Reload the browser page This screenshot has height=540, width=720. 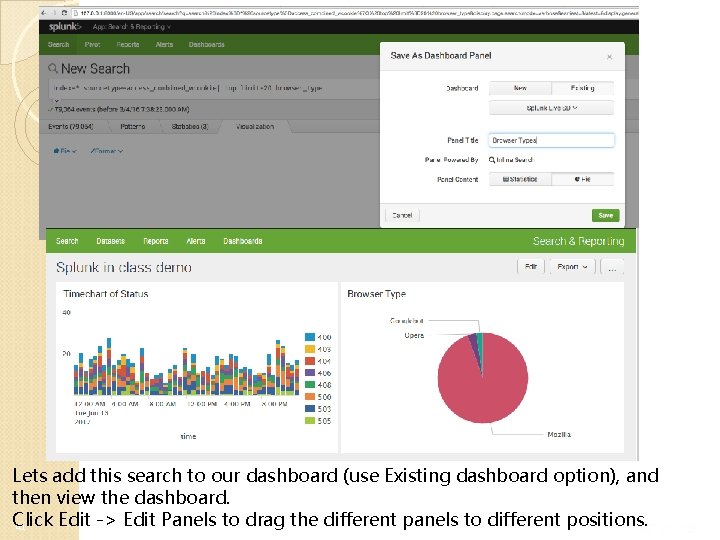(x=64, y=13)
